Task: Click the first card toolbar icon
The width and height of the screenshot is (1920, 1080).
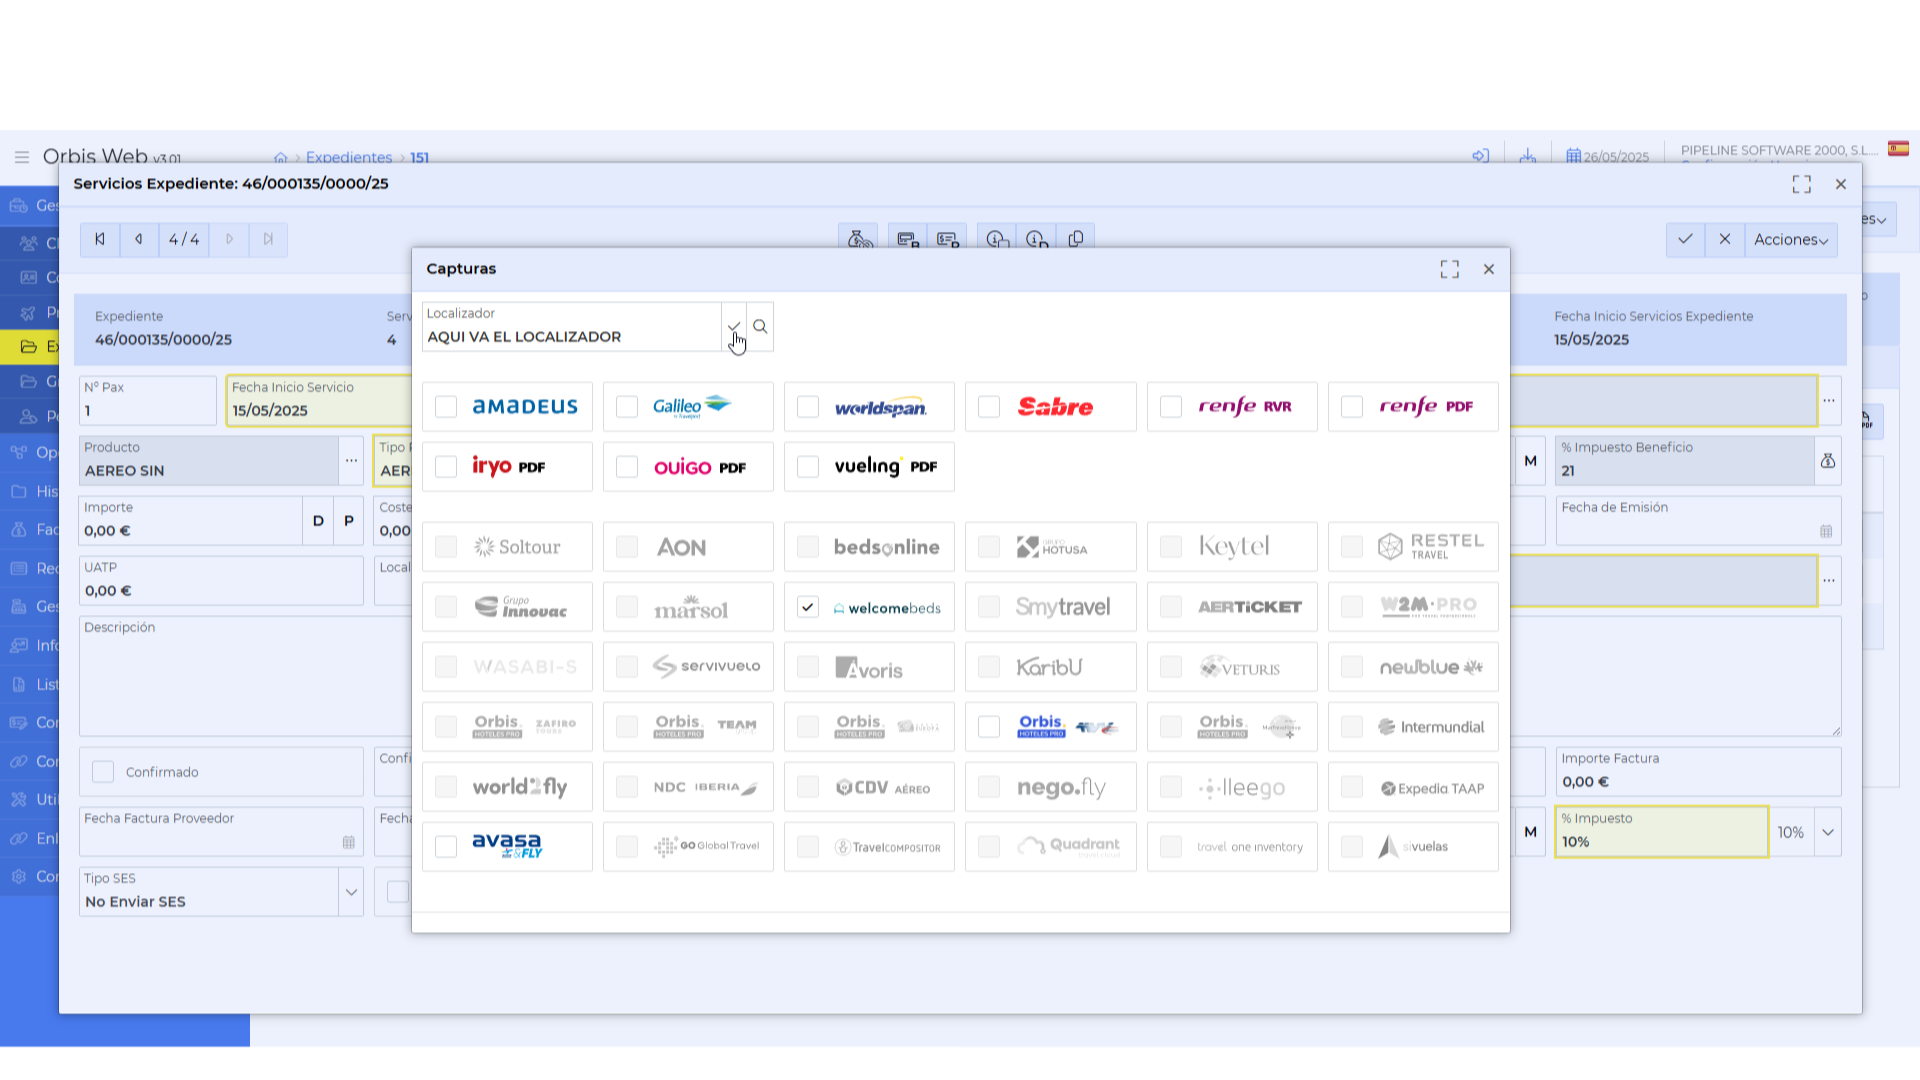Action: (908, 240)
